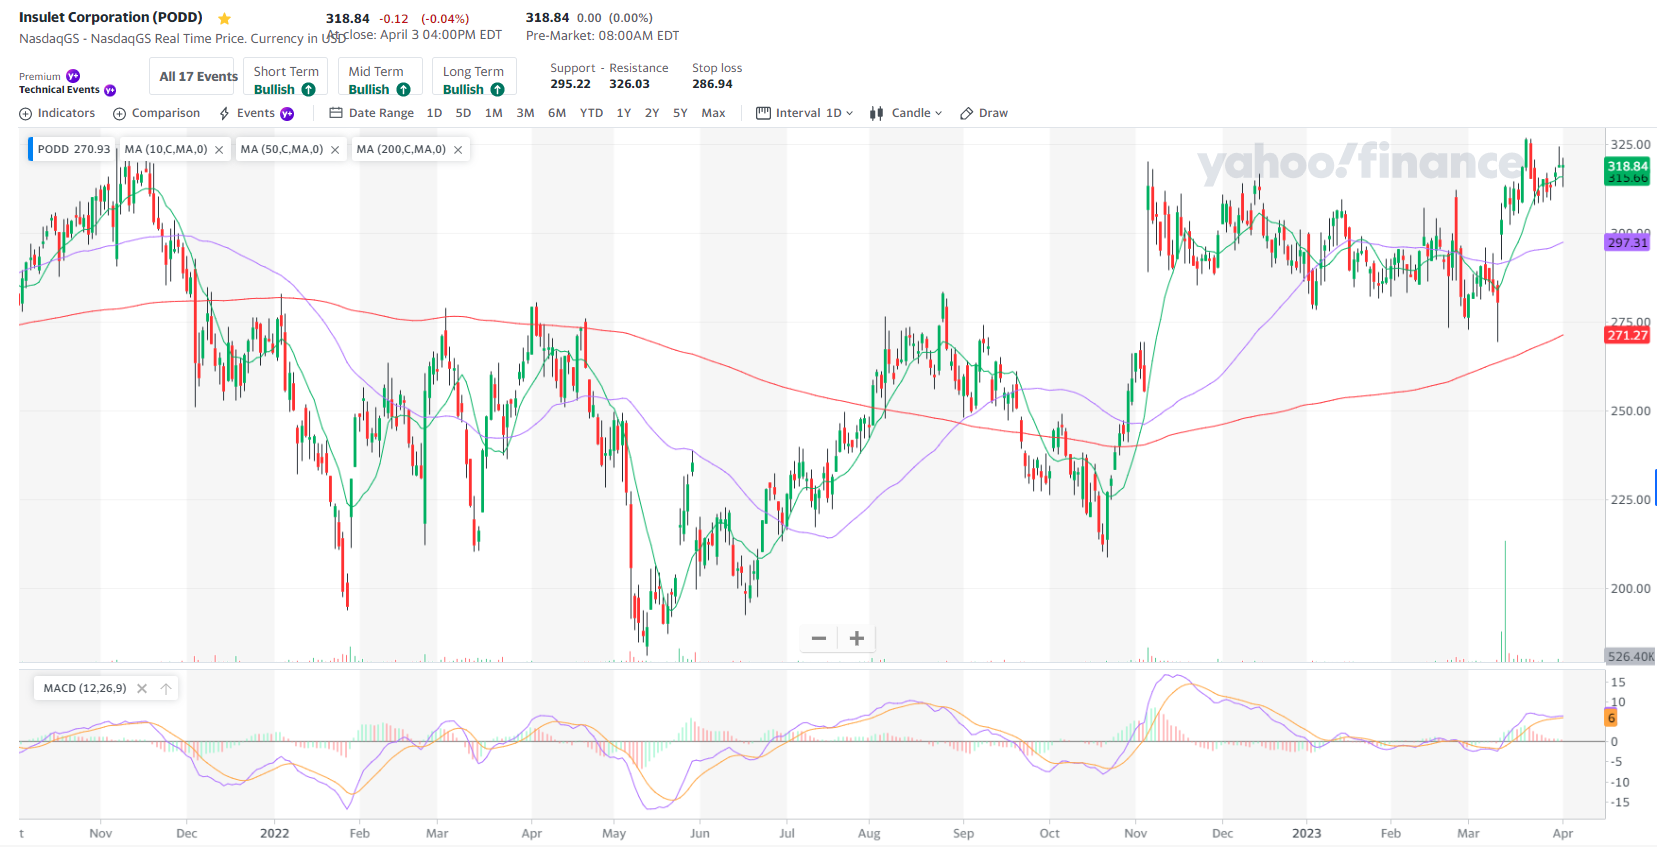Select the YTD date range

click(x=591, y=113)
